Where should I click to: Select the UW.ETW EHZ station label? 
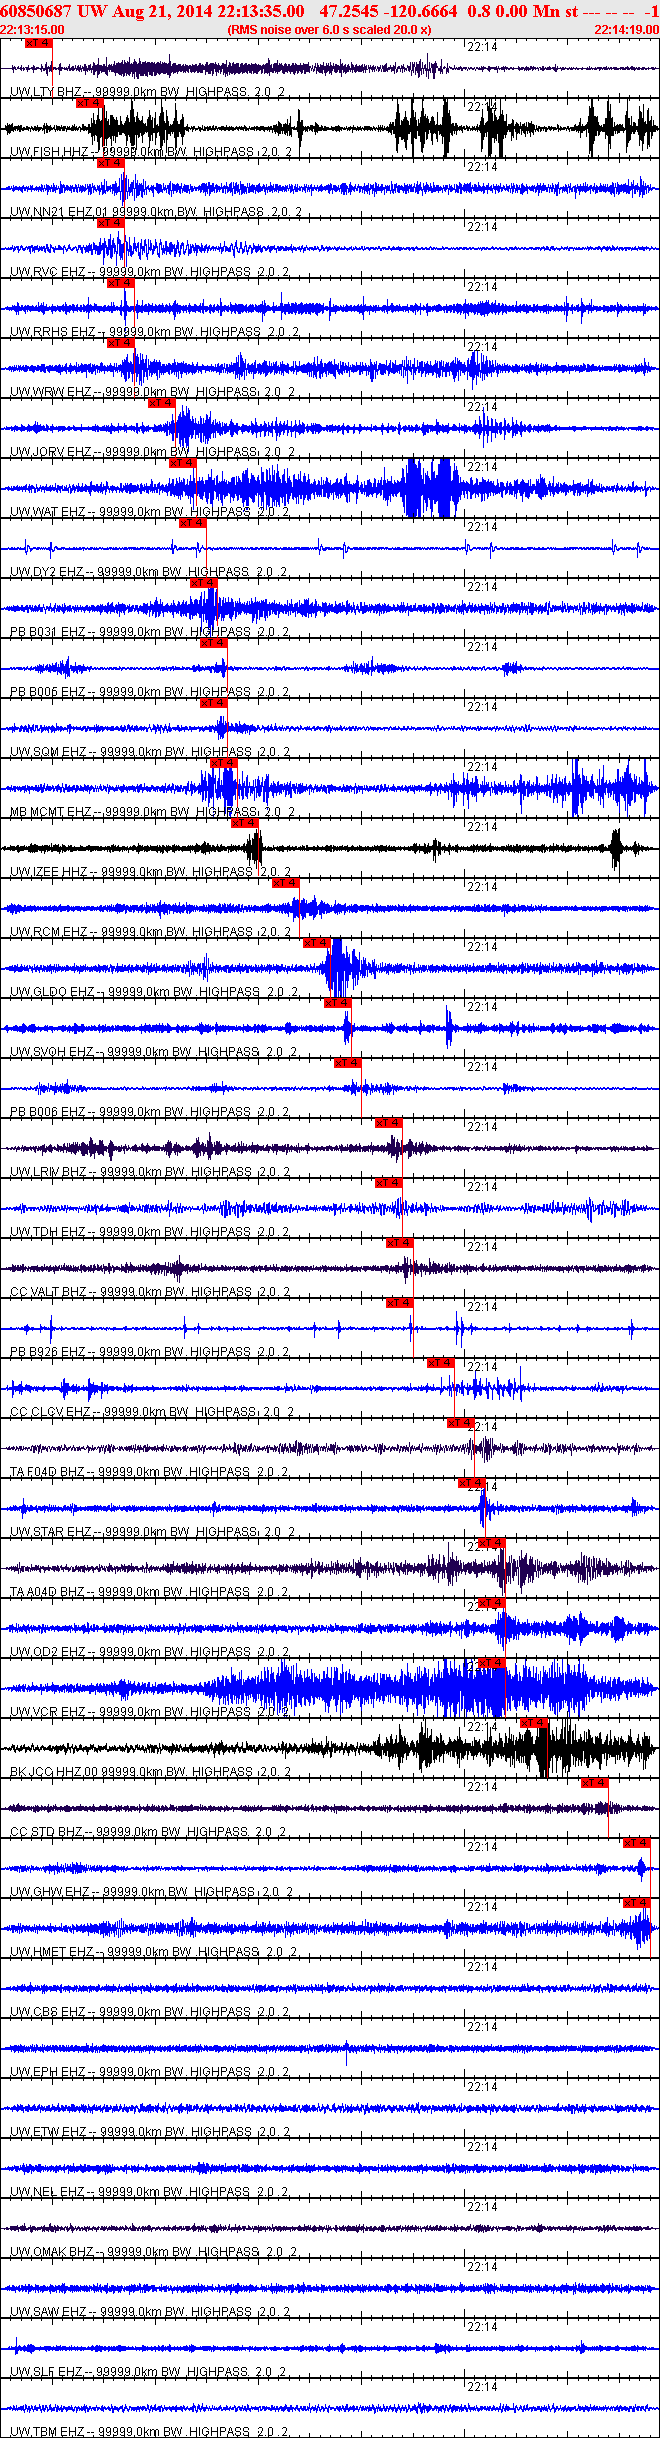pos(150,2132)
